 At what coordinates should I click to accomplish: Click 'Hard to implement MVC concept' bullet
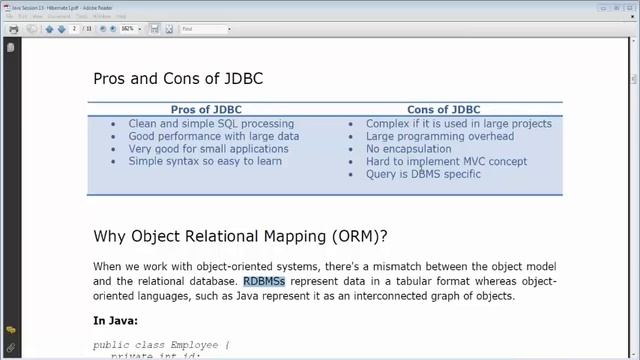(447, 162)
